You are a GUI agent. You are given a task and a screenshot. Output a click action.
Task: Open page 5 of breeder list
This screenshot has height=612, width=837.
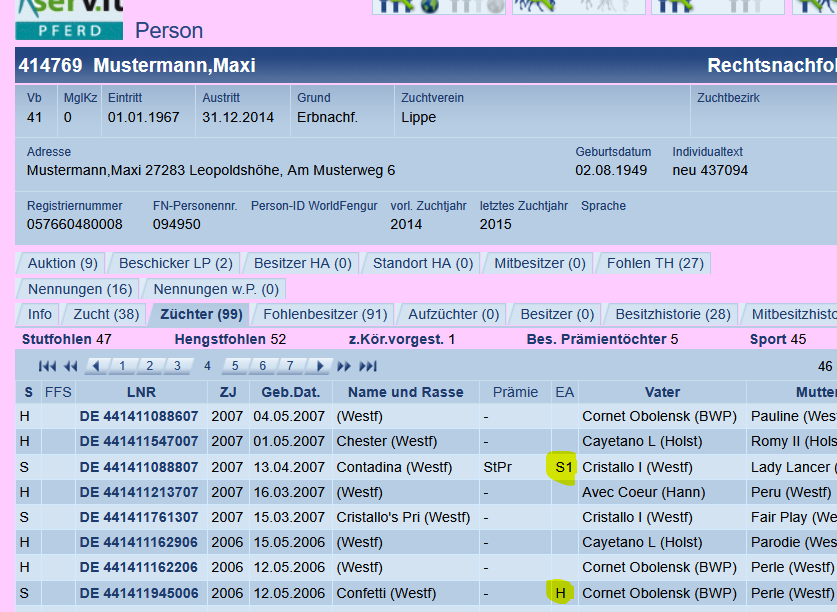click(x=234, y=366)
